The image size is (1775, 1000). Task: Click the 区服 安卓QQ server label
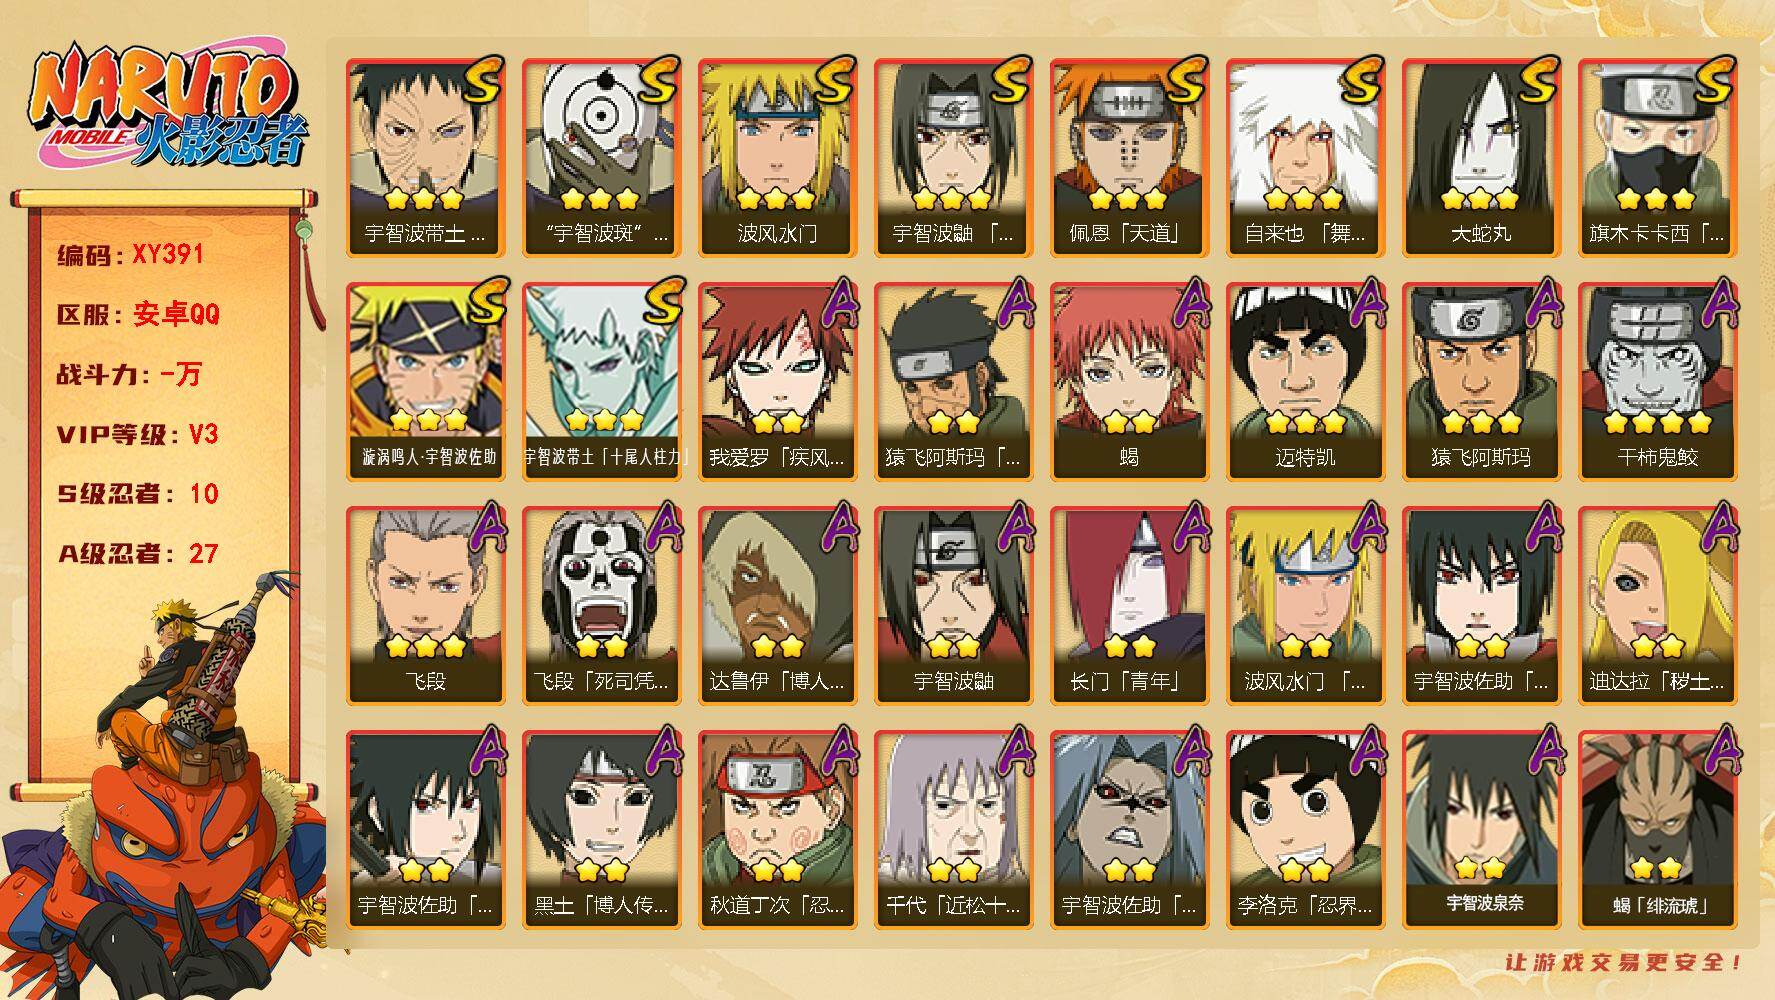(138, 315)
